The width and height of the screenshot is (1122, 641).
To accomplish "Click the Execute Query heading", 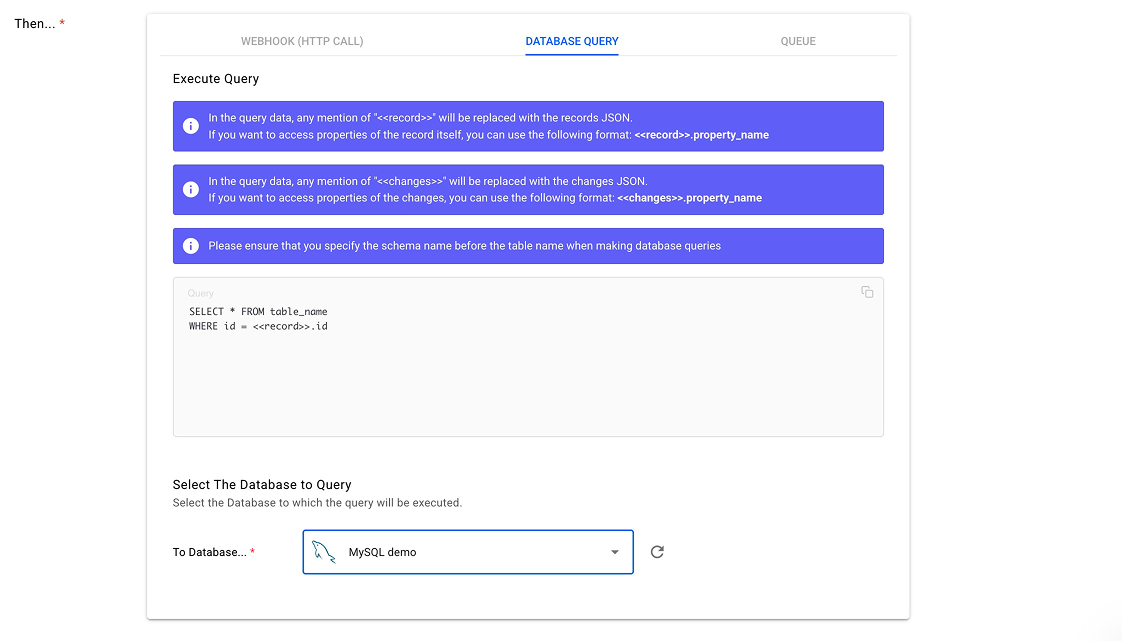I will click(x=216, y=78).
